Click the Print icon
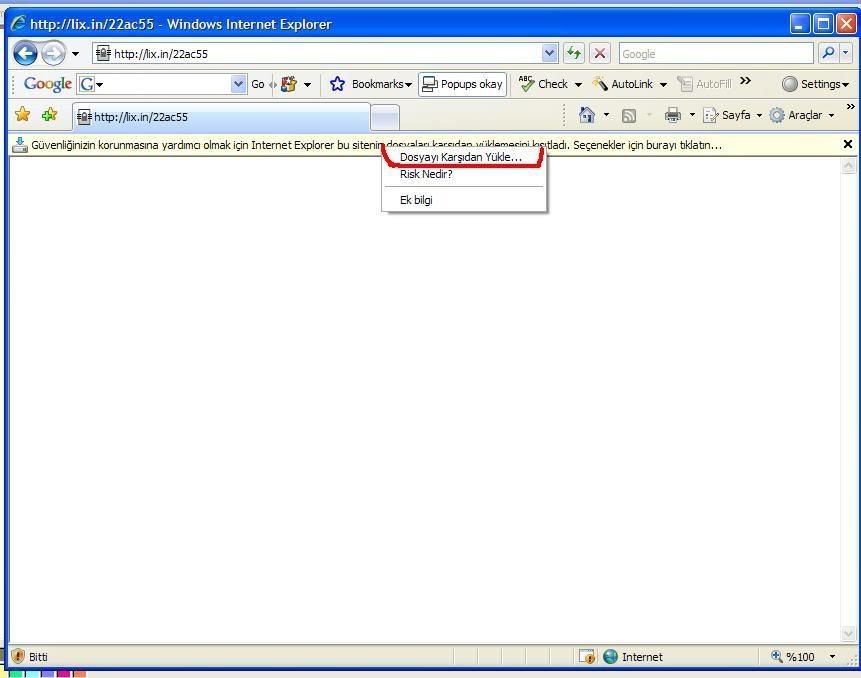The width and height of the screenshot is (861, 678). (x=673, y=115)
